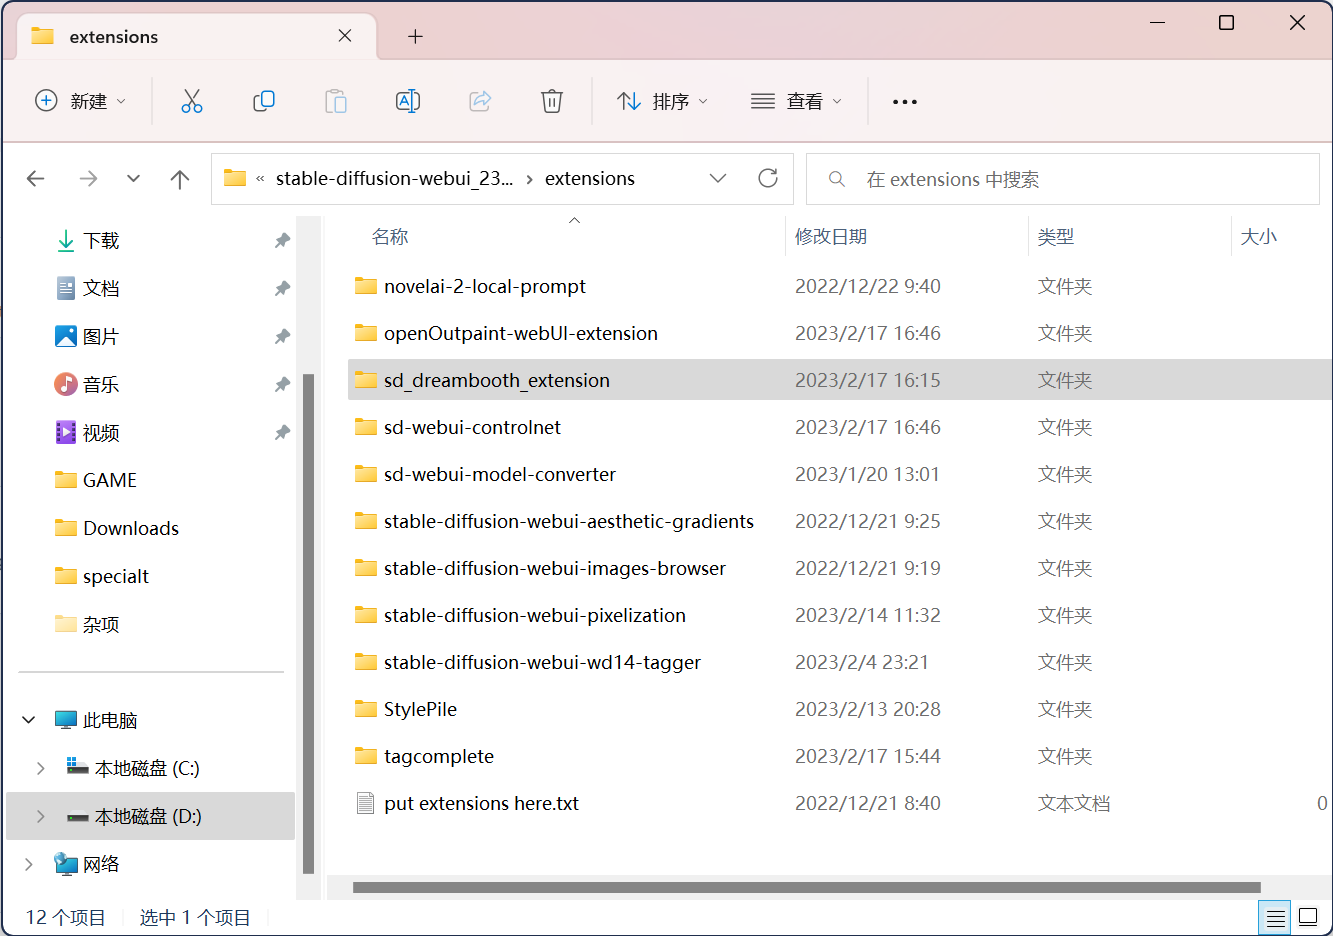Expand 本地磁盘 (C:) tree node

[x=41, y=768]
